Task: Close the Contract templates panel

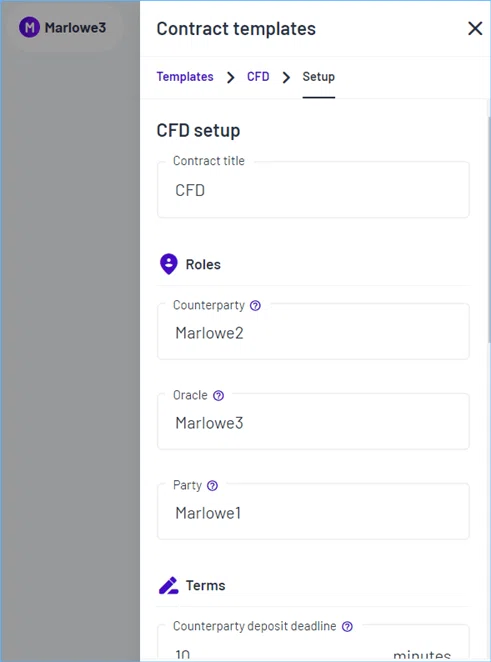Action: (x=475, y=29)
